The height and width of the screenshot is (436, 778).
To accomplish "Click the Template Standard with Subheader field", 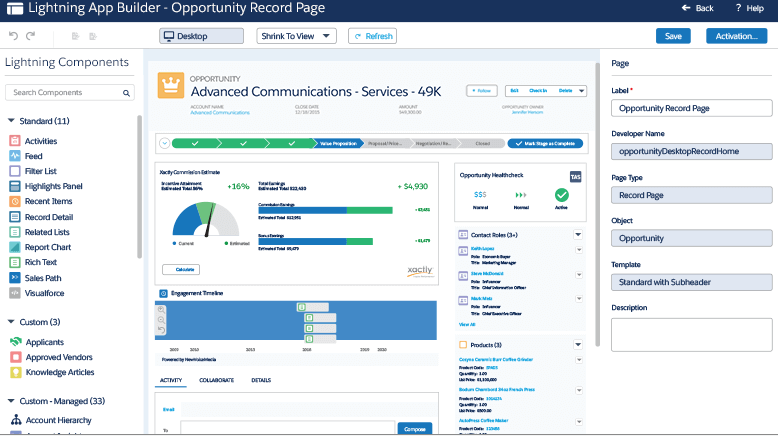I will (692, 282).
